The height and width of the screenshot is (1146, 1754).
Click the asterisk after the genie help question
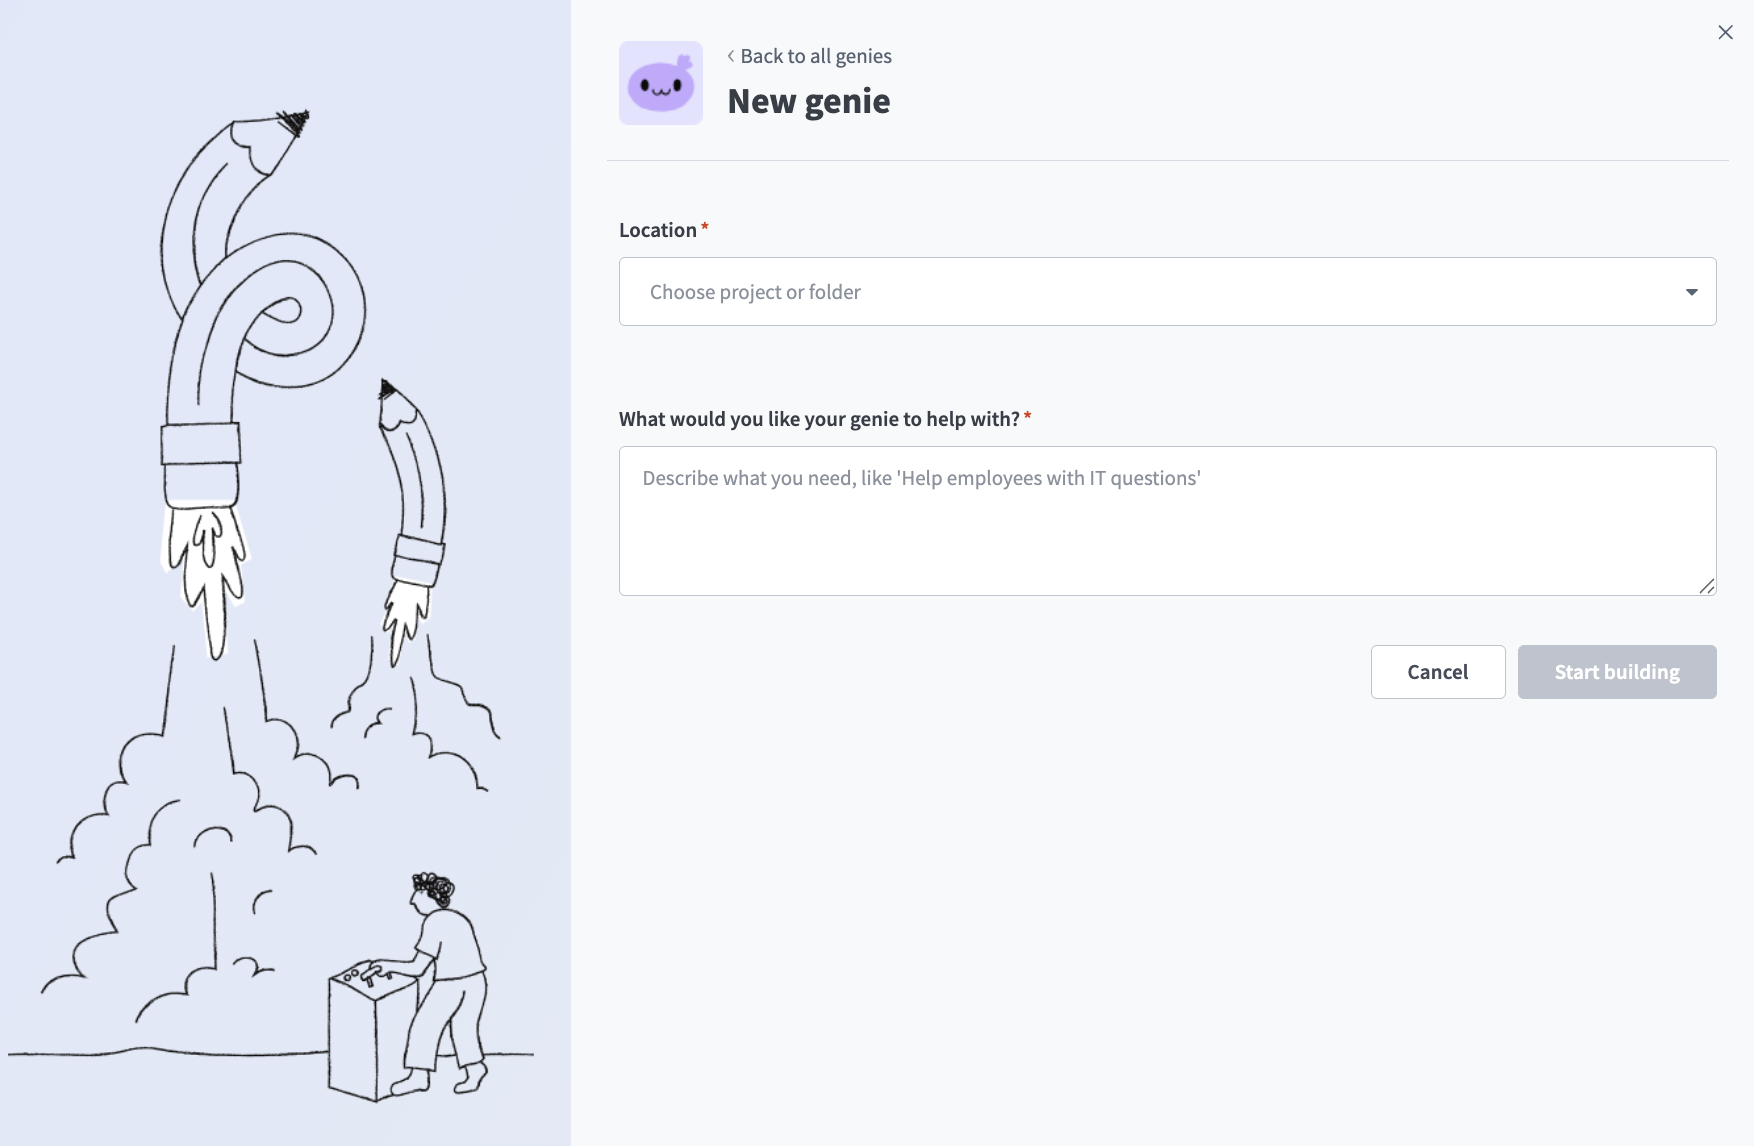pyautogui.click(x=1028, y=418)
